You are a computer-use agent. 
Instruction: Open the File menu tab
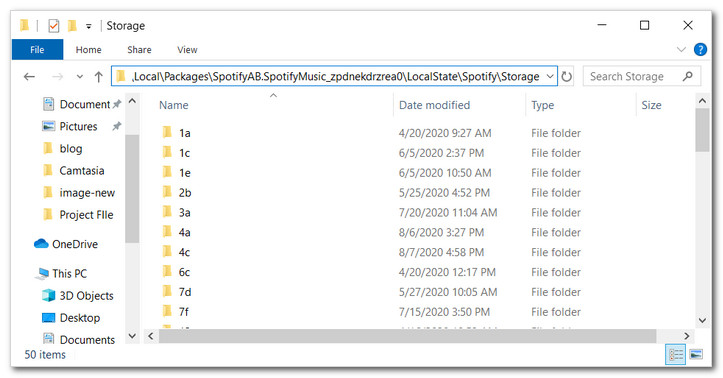click(x=37, y=50)
